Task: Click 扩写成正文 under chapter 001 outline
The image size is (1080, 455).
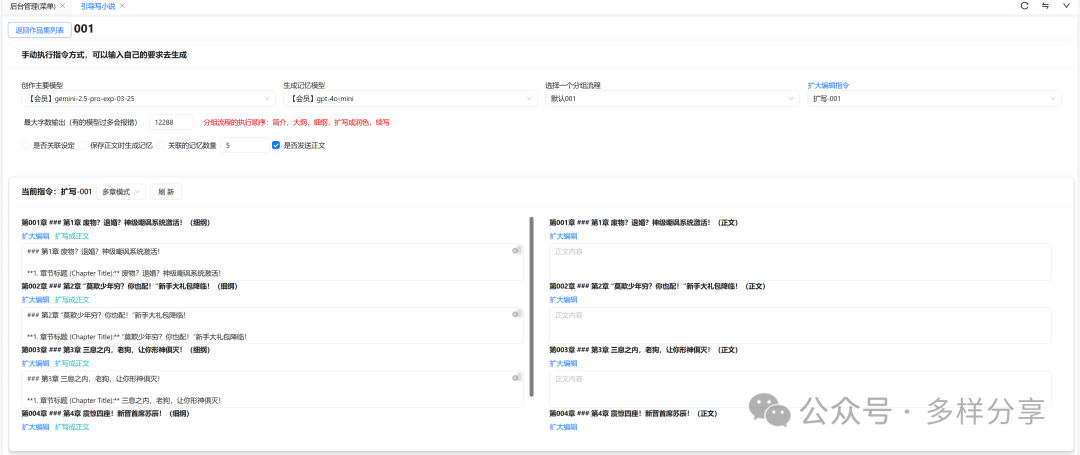Action: pyautogui.click(x=72, y=236)
